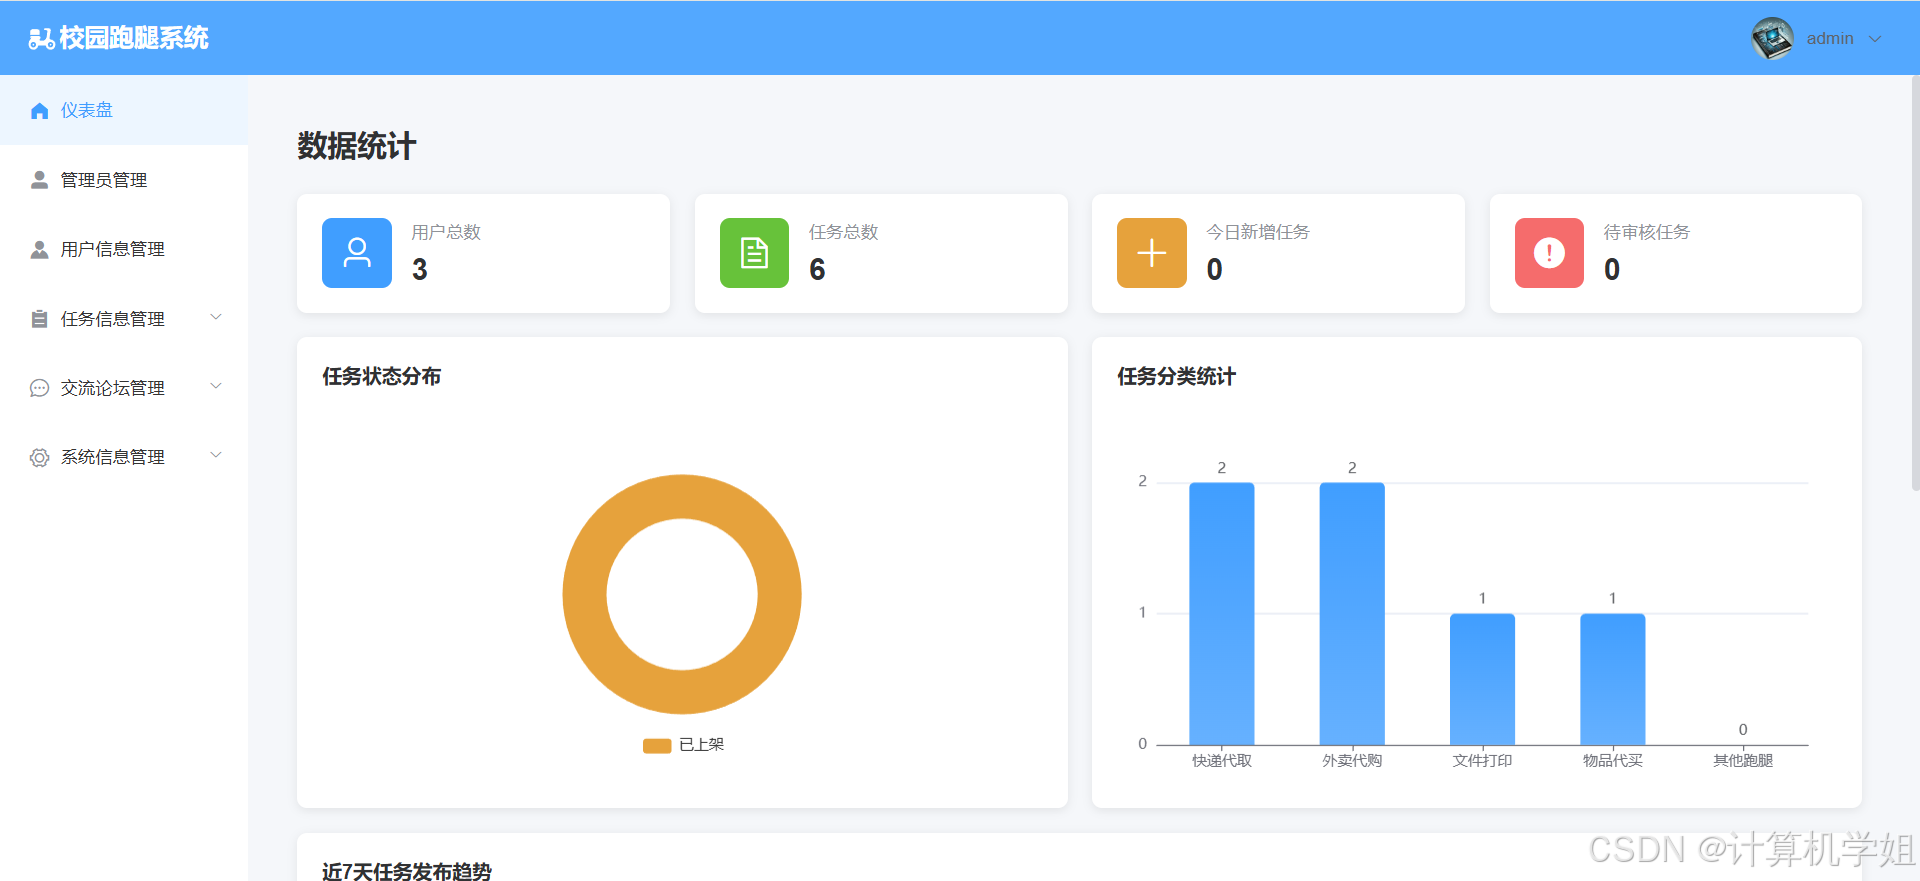Click the 用户总数 label
This screenshot has height=881, width=1920.
(x=446, y=232)
